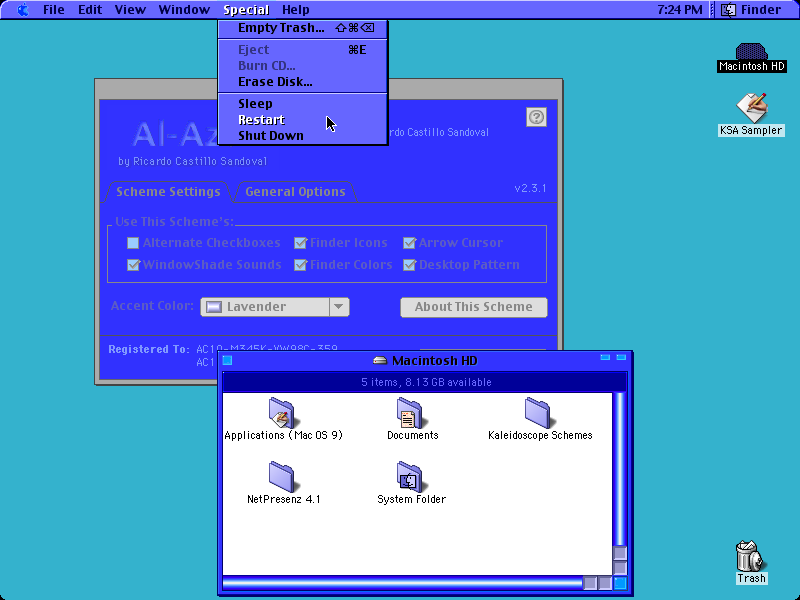Image resolution: width=800 pixels, height=600 pixels.
Task: Choose Restart from the Special menu
Action: tap(303, 120)
